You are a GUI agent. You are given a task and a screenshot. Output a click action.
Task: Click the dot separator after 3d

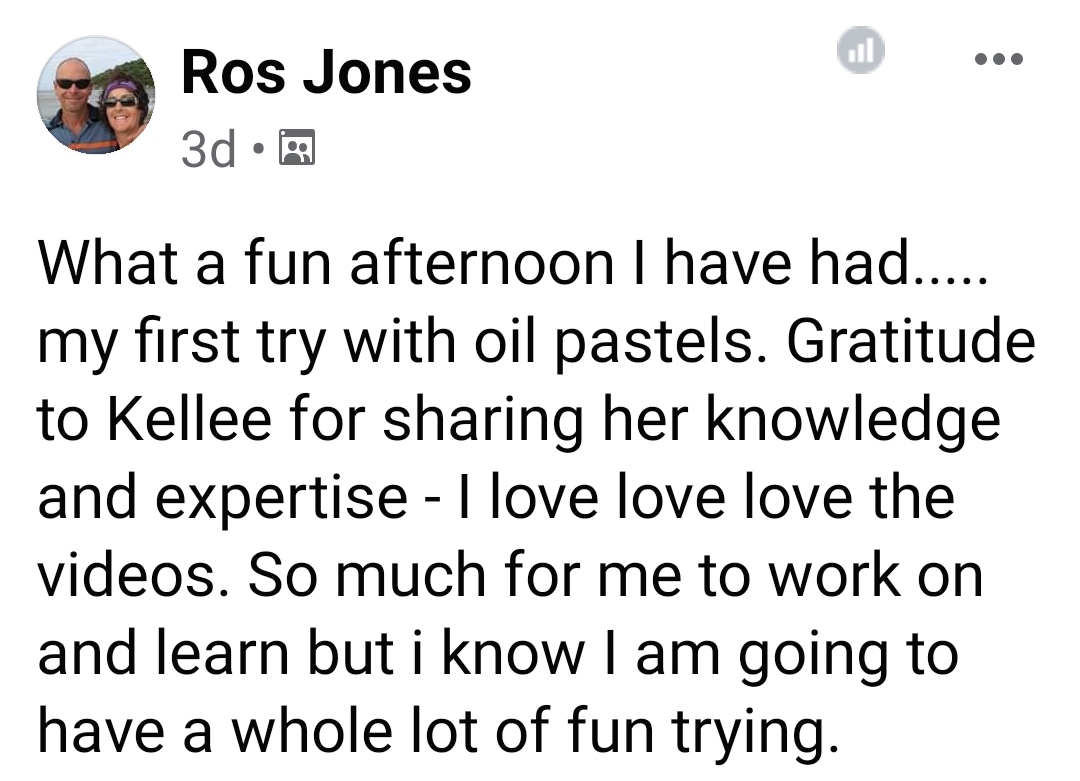258,148
